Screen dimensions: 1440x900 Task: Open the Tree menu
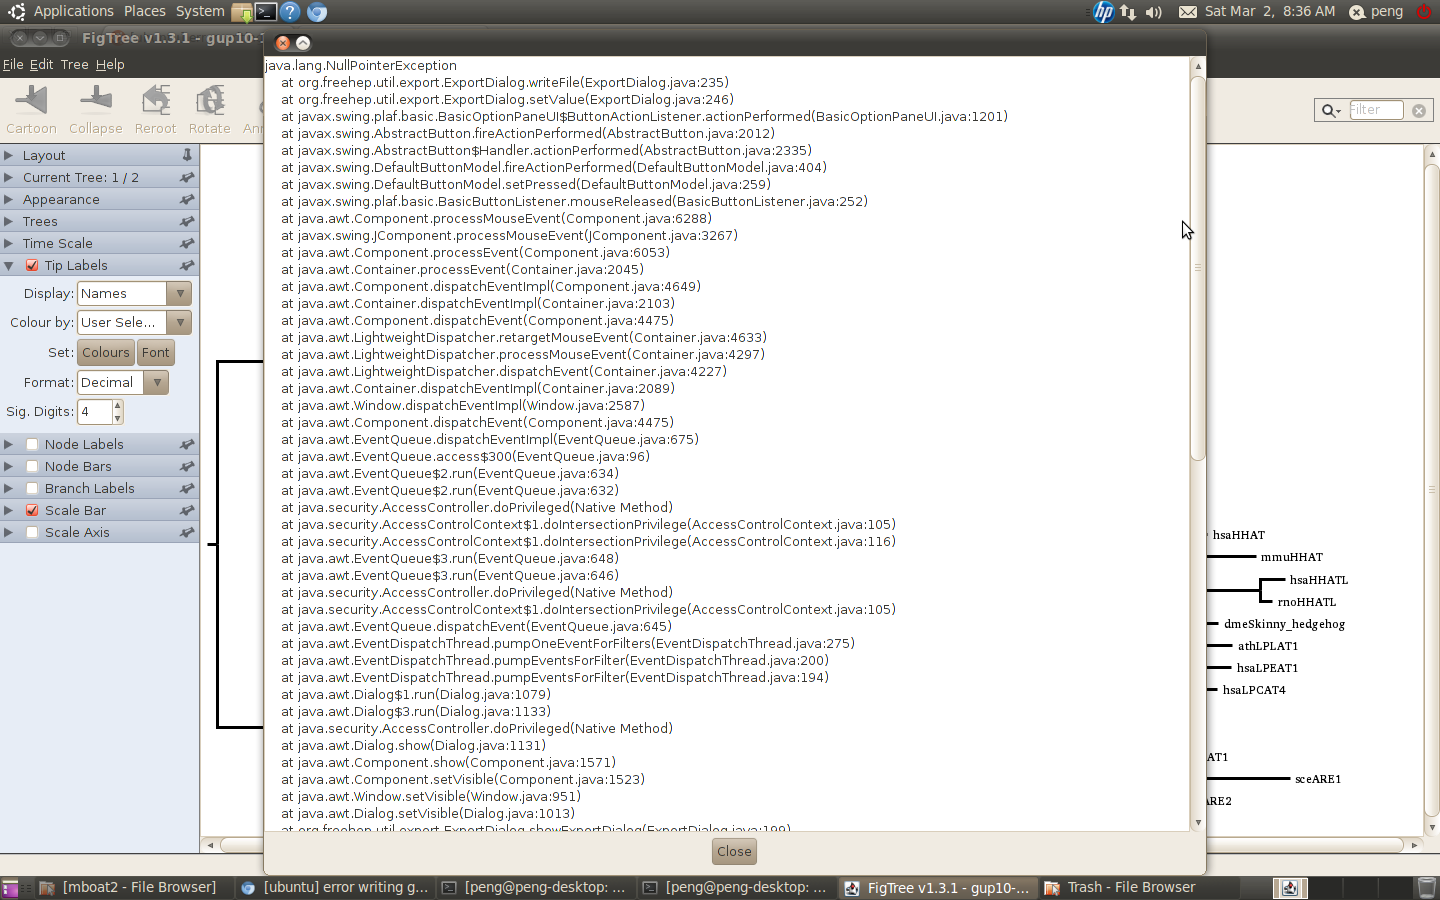(74, 65)
